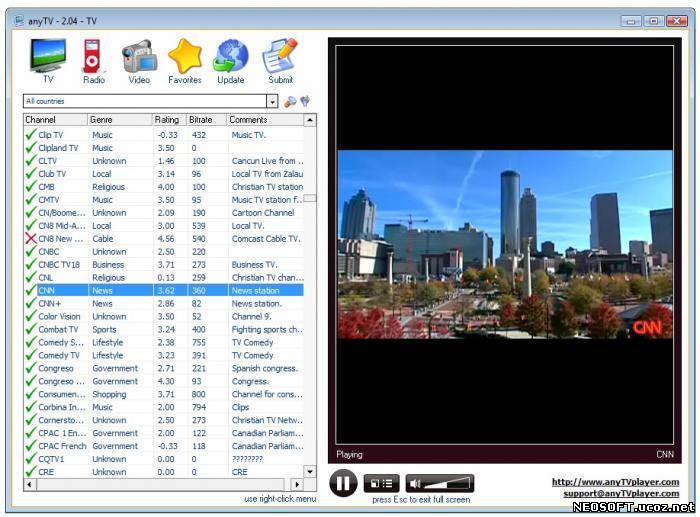Click bitrate 755 in Comedy S... row

(x=199, y=342)
